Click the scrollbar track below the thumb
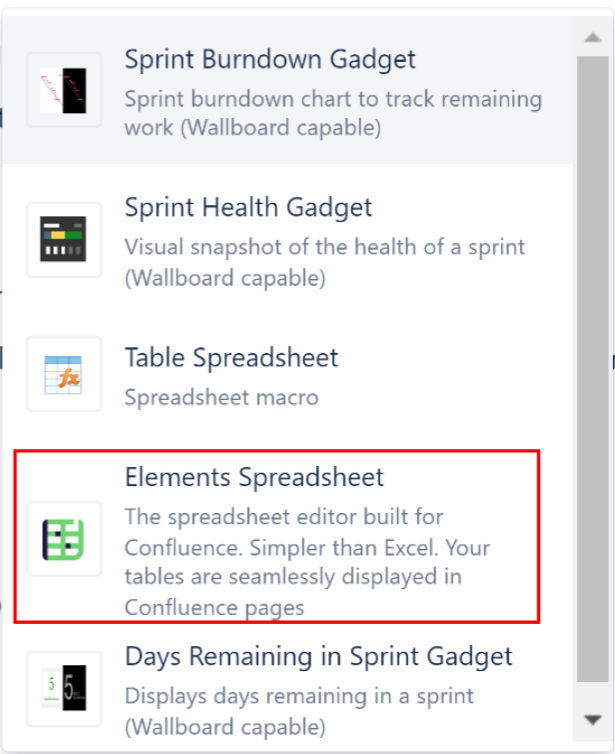Image resolution: width=615 pixels, height=754 pixels. tap(592, 694)
